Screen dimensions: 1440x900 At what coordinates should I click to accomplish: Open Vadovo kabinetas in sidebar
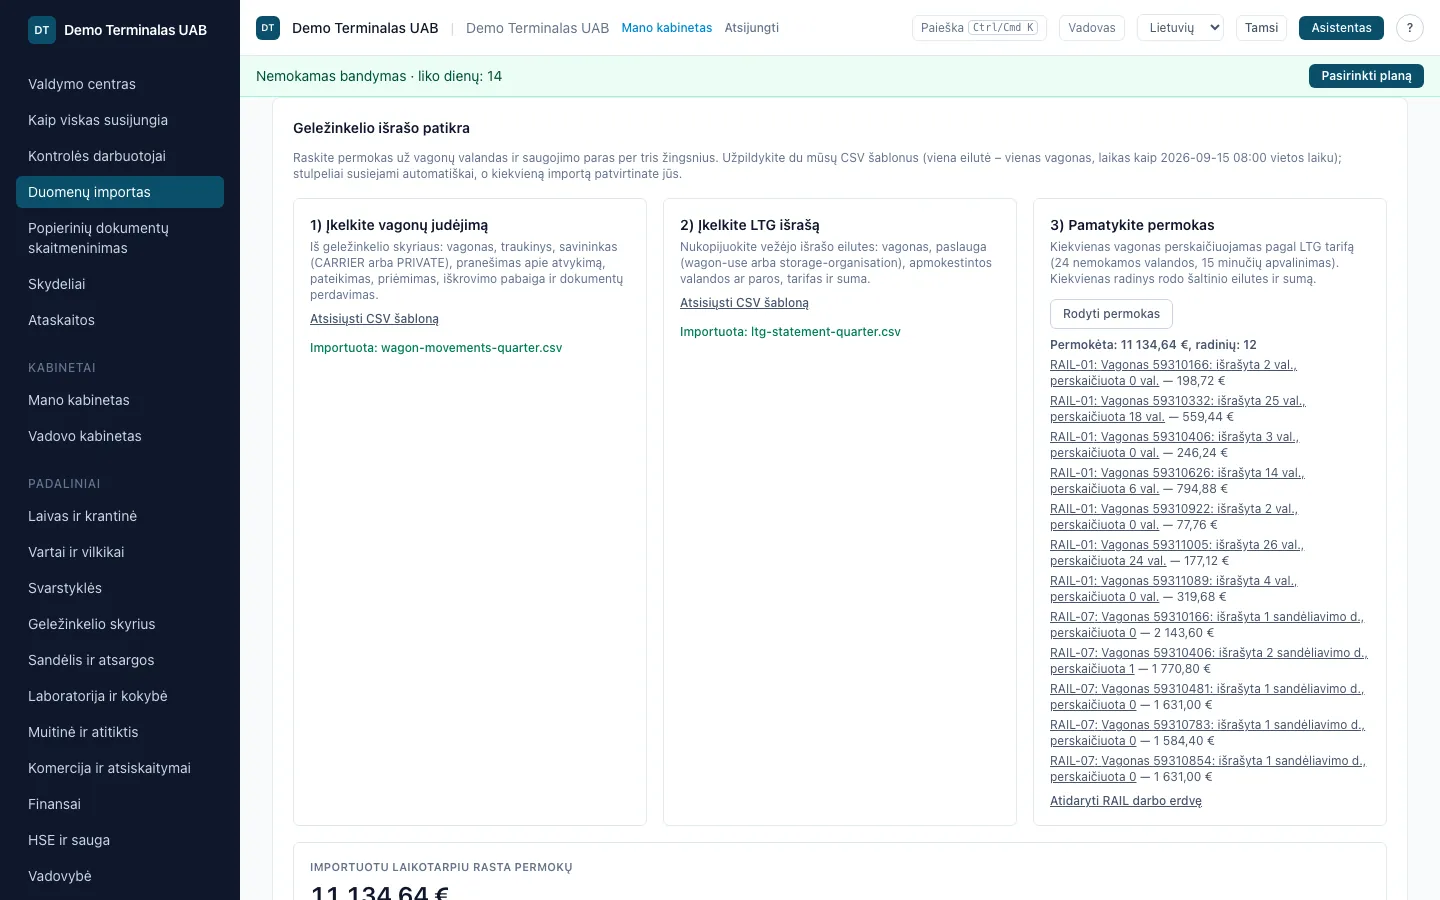(x=120, y=436)
